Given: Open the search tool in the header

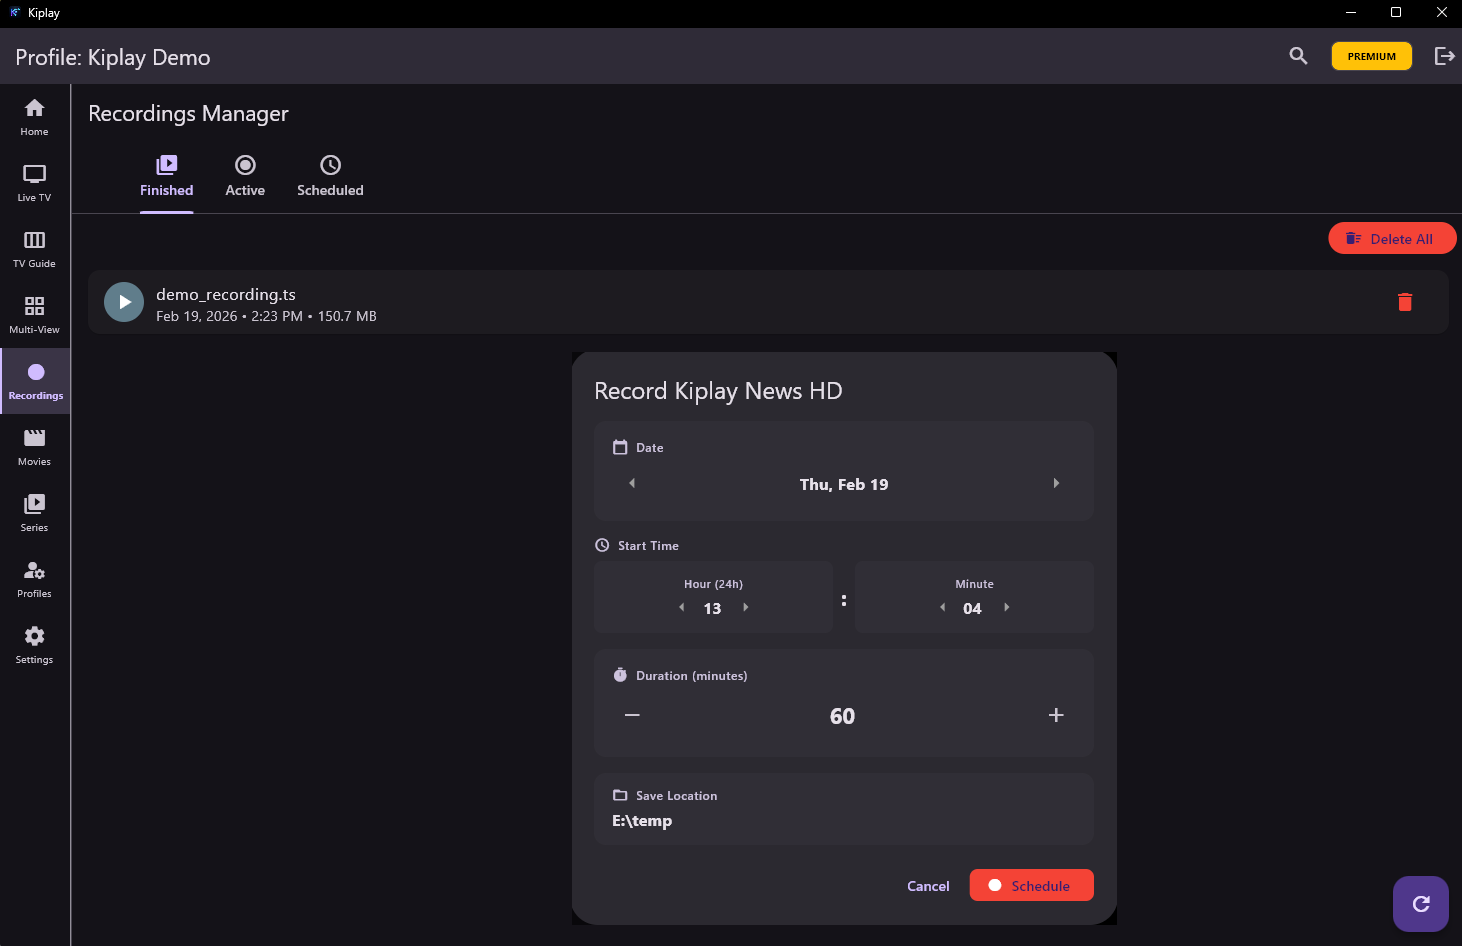Looking at the screenshot, I should [1297, 56].
